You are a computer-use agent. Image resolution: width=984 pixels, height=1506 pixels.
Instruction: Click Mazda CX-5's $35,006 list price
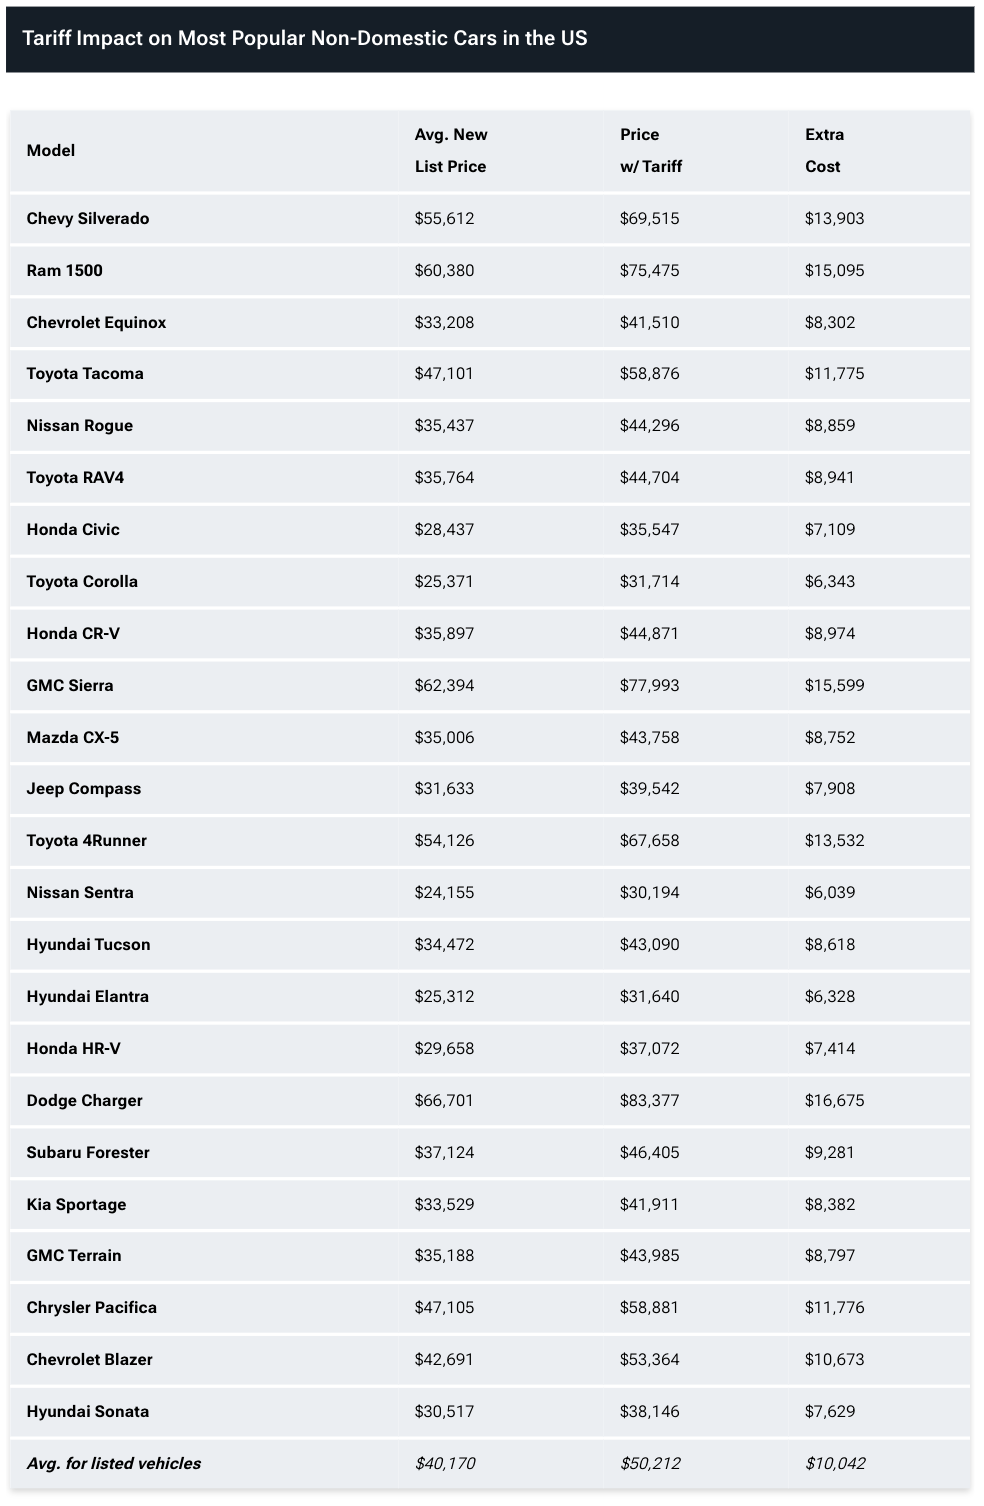[x=444, y=737]
